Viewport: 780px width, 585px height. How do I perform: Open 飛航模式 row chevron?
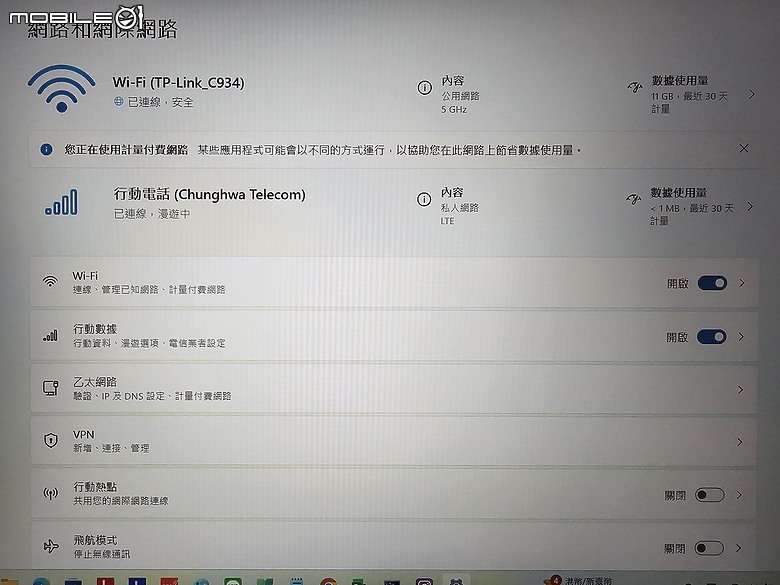pos(739,548)
